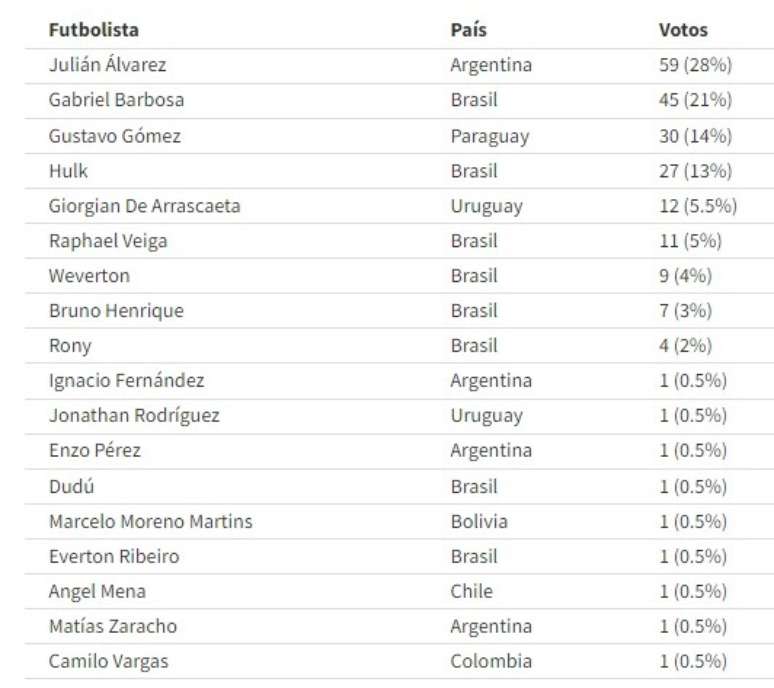The width and height of the screenshot is (774, 688).
Task: Select the Julián Álvarez player name
Action: (x=107, y=65)
